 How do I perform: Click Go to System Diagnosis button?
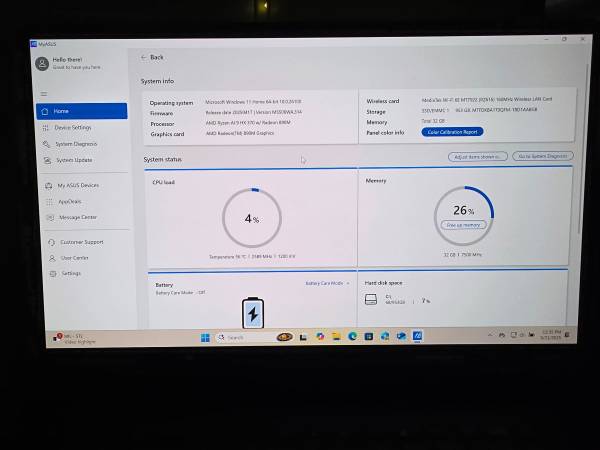point(541,157)
